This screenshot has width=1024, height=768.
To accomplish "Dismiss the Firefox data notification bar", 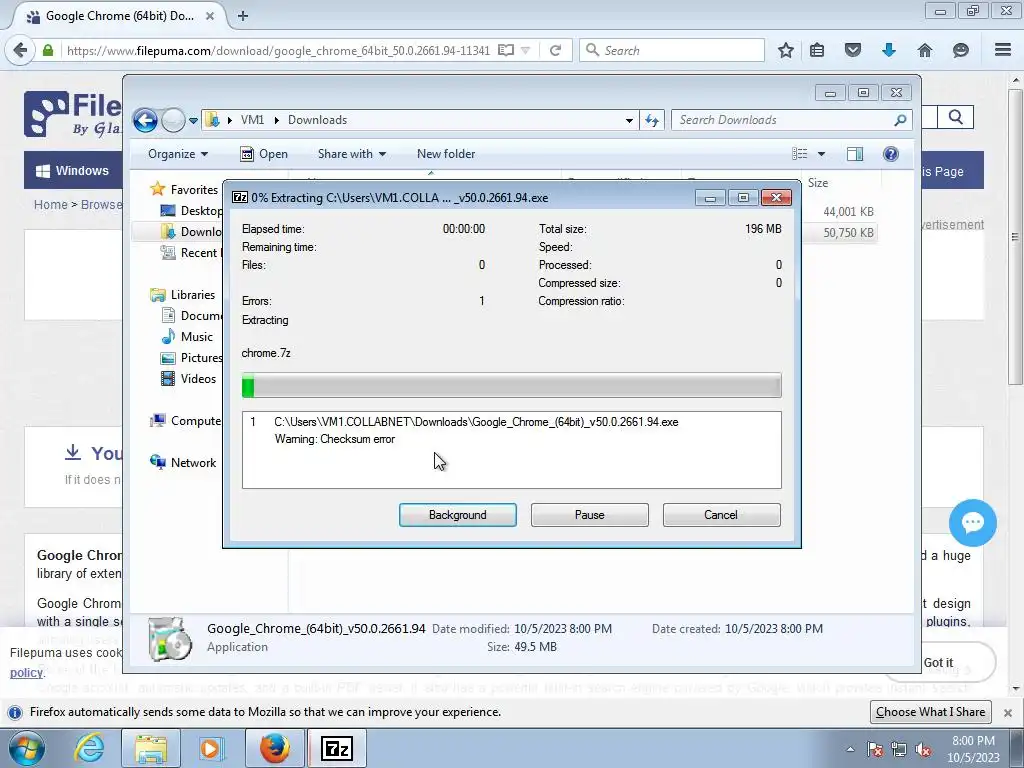I will click(x=1008, y=712).
